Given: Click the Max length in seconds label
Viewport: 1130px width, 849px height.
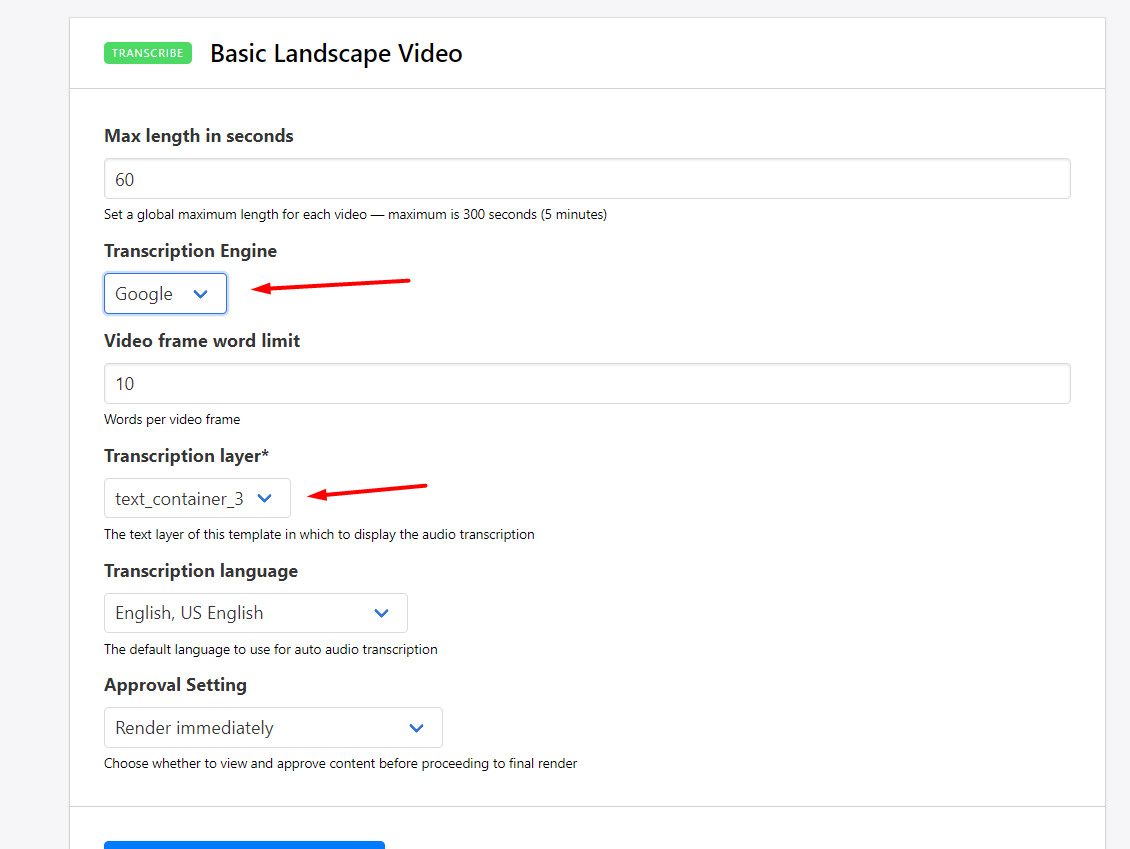Looking at the screenshot, I should [199, 136].
